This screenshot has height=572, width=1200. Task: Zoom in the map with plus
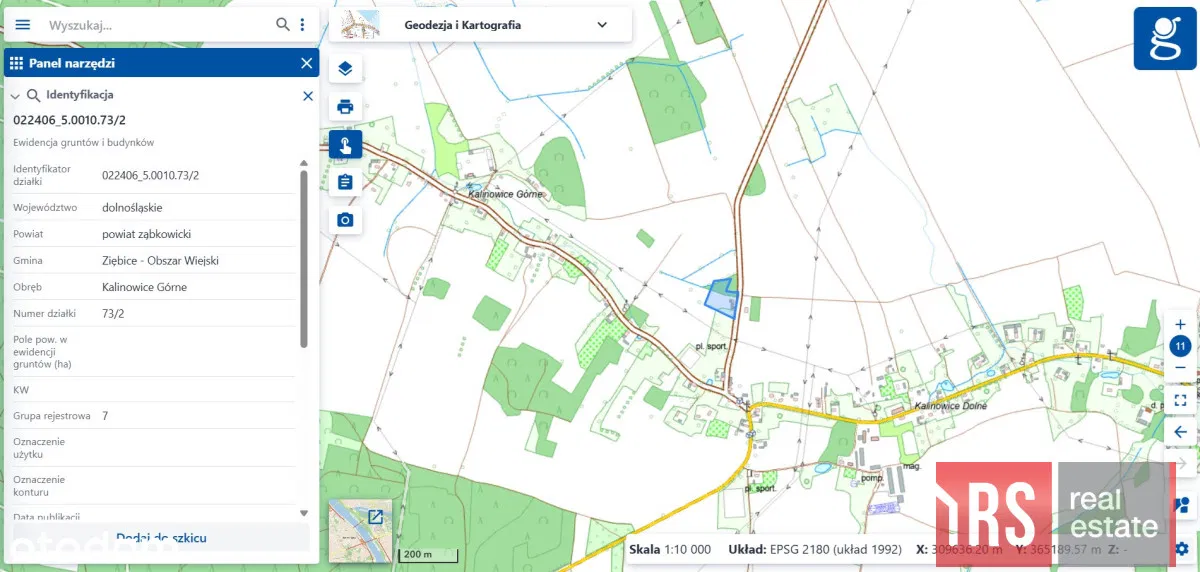(1180, 324)
